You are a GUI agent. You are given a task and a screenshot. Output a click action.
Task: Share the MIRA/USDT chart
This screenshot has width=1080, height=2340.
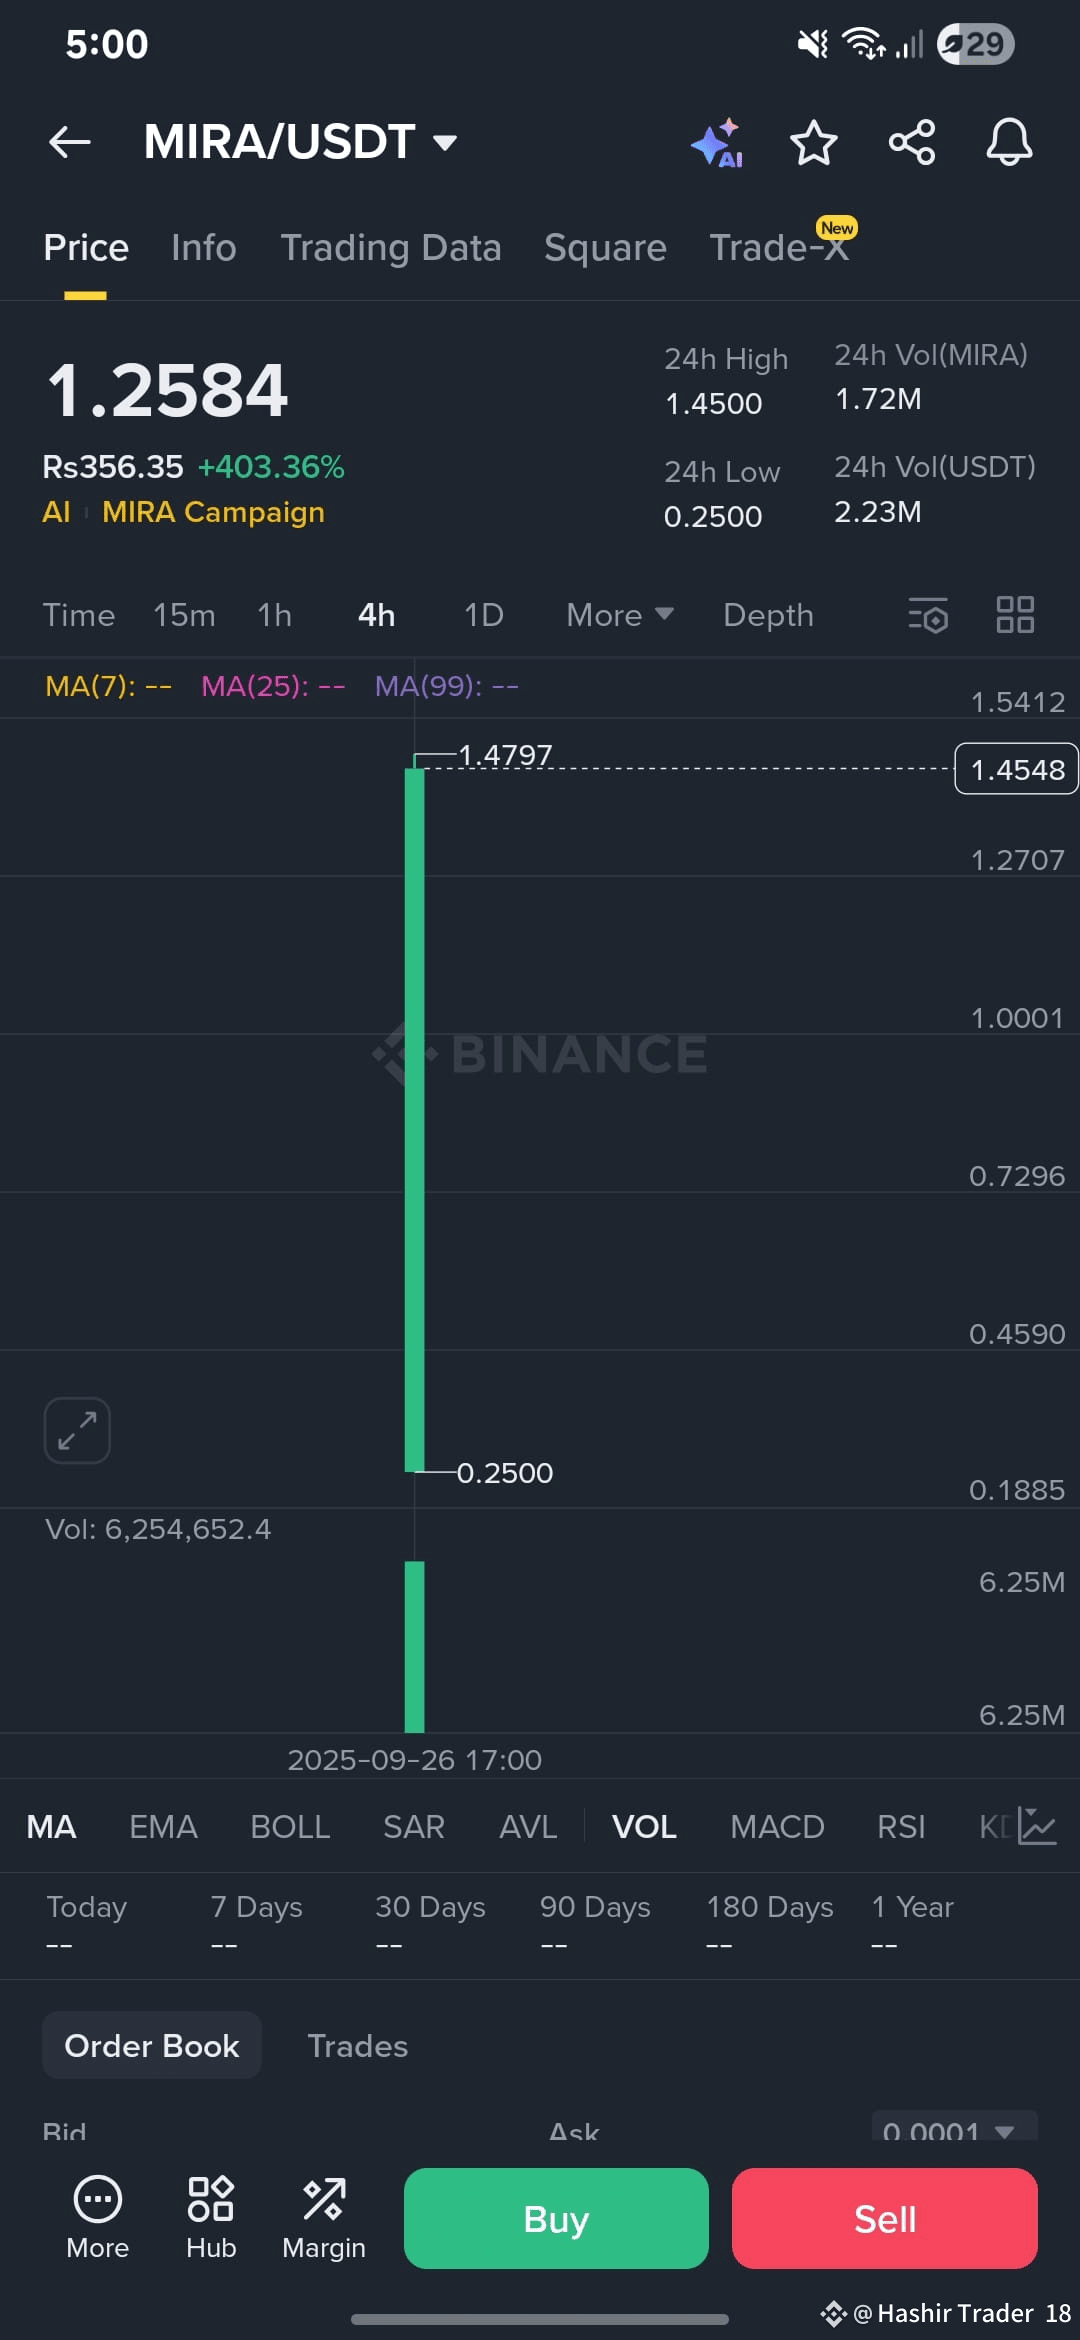911,142
